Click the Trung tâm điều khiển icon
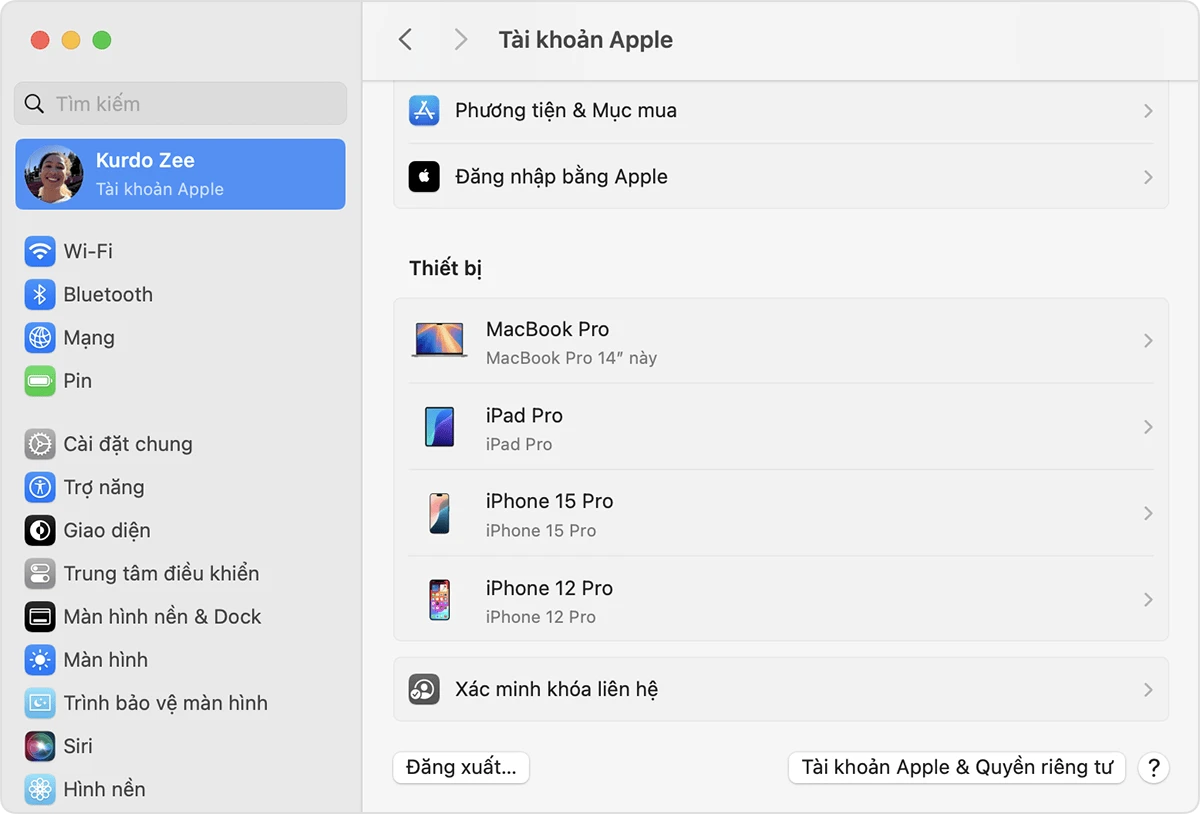 click(x=39, y=573)
